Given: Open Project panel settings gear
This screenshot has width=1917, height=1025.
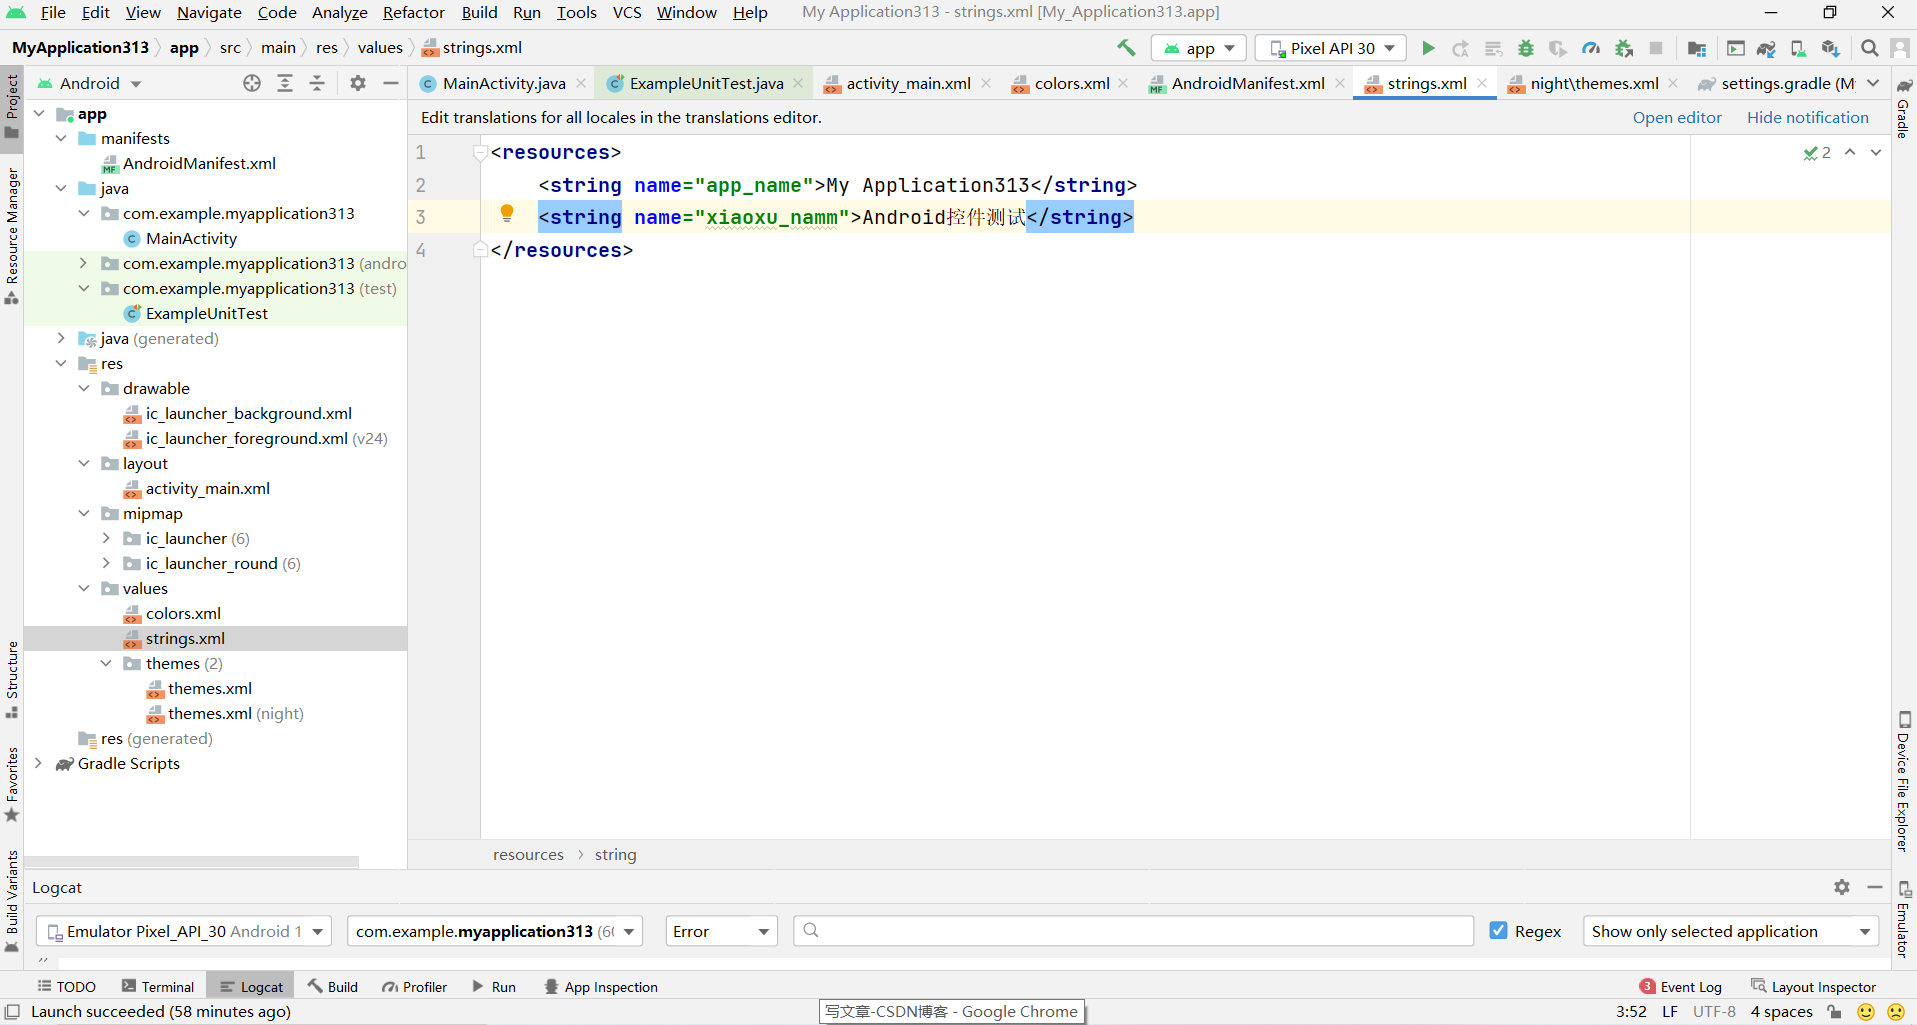Looking at the screenshot, I should (x=358, y=83).
